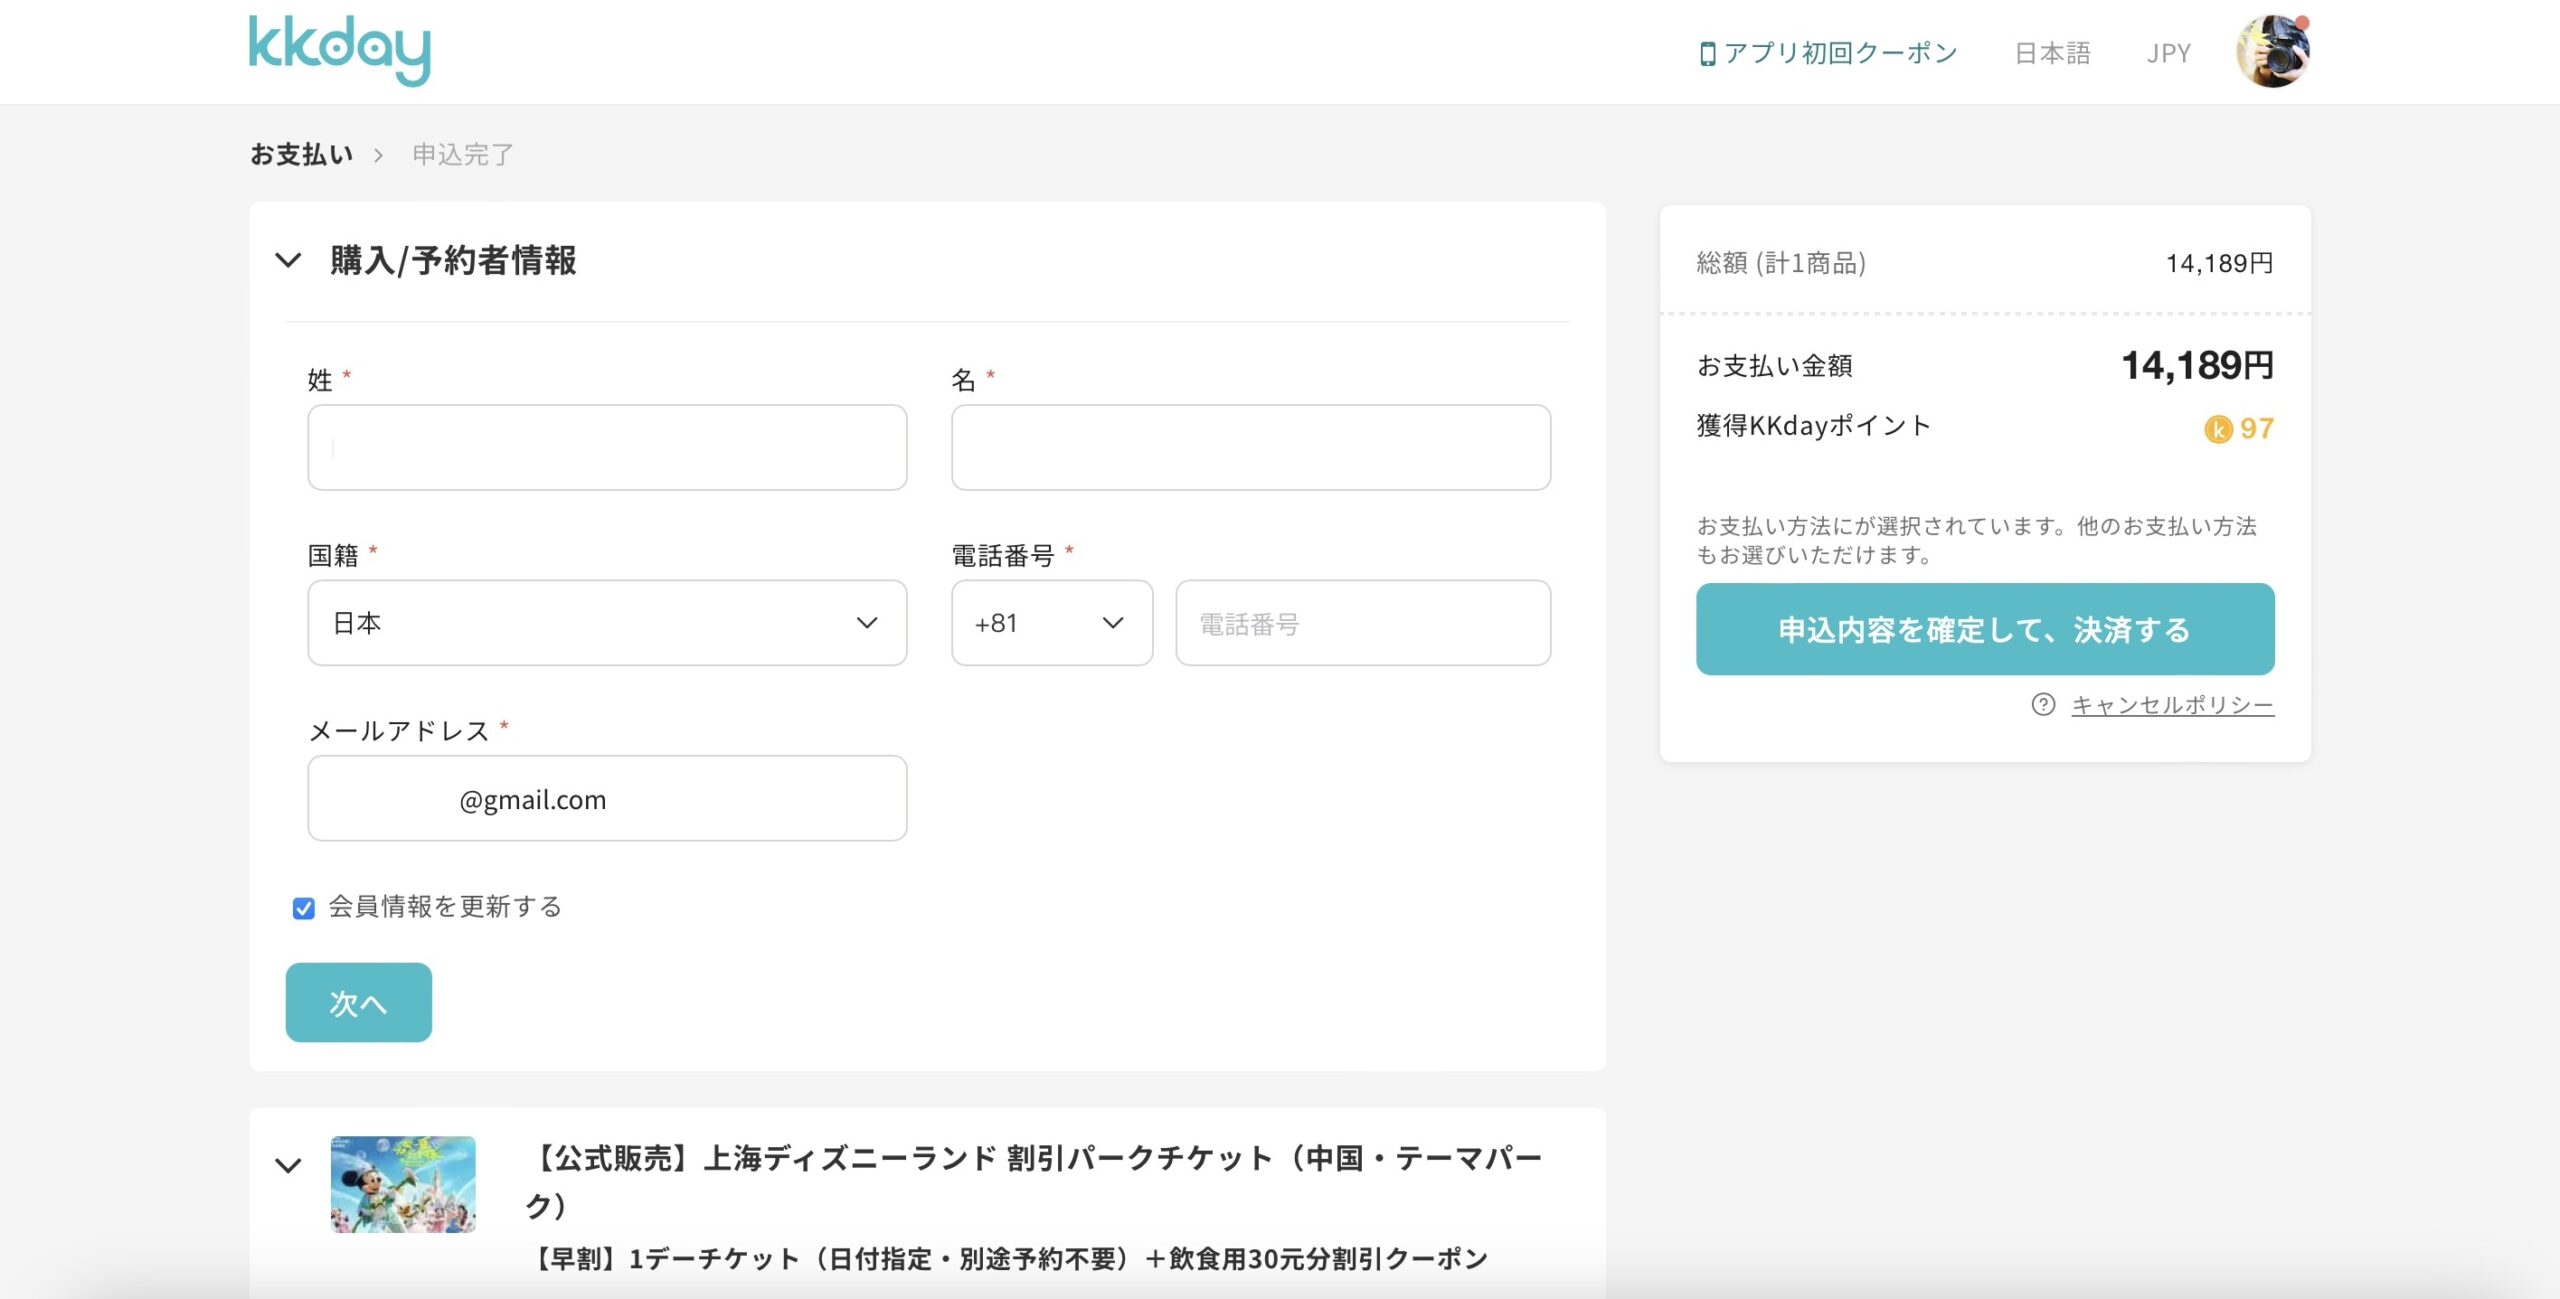Click the phone icon beside アプリ初回クーポン
The width and height of the screenshot is (2560, 1299).
pos(1707,54)
